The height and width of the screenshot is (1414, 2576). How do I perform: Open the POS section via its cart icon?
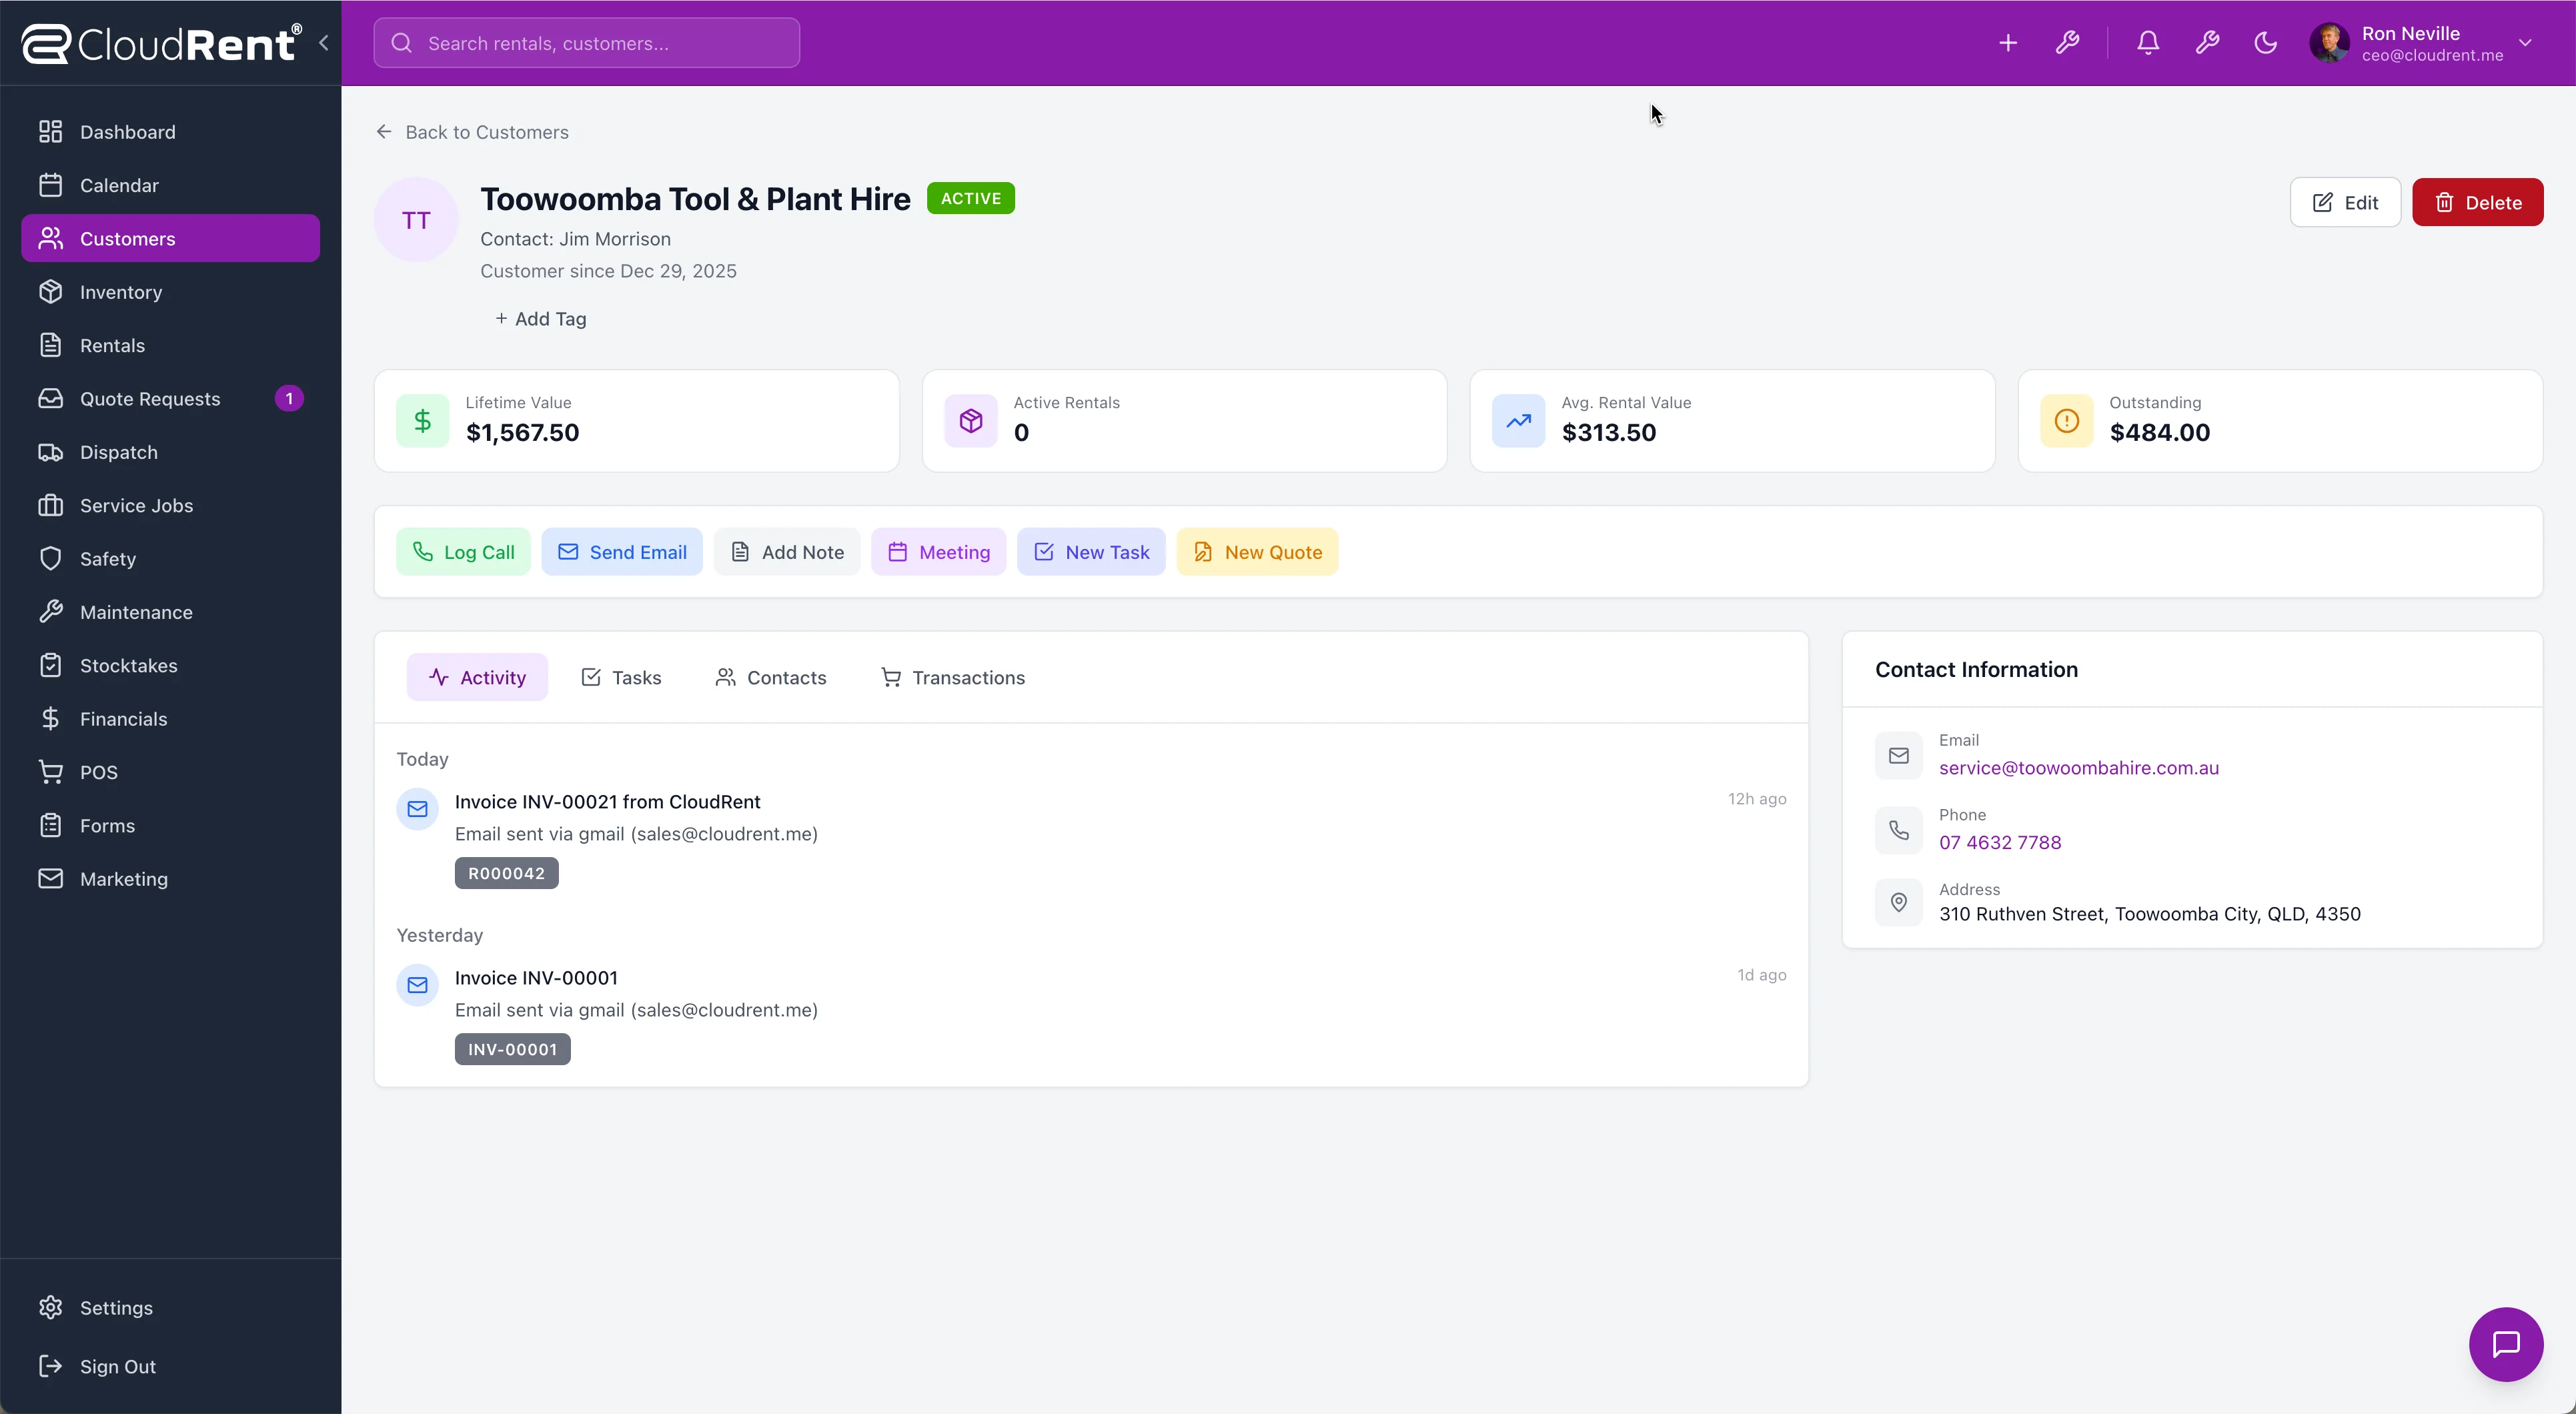(50, 771)
